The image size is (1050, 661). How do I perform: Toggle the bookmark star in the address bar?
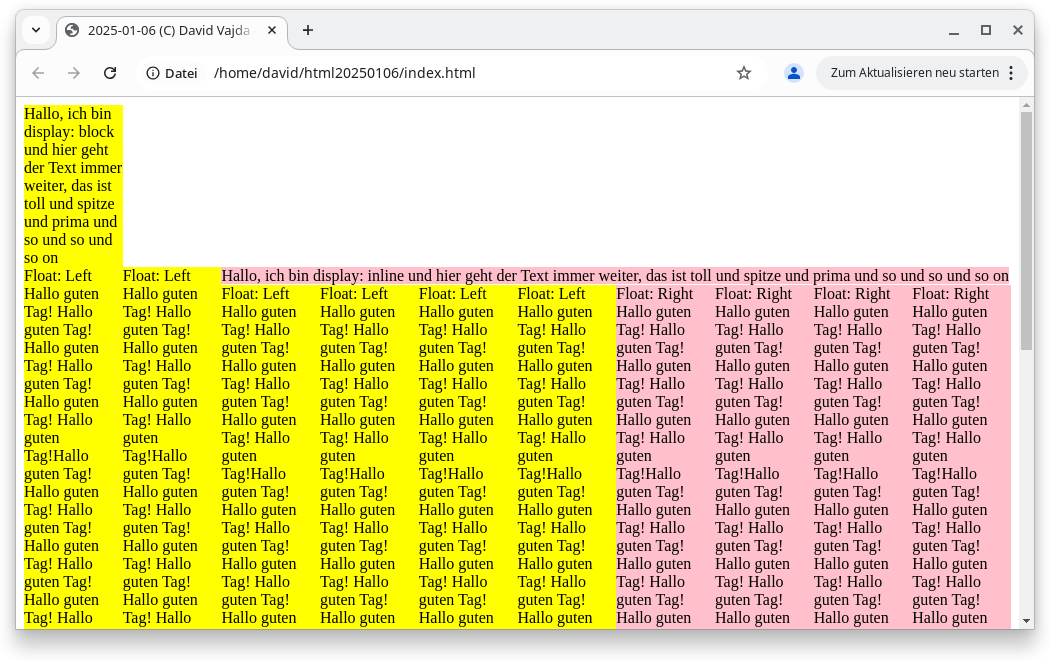pyautogui.click(x=743, y=72)
